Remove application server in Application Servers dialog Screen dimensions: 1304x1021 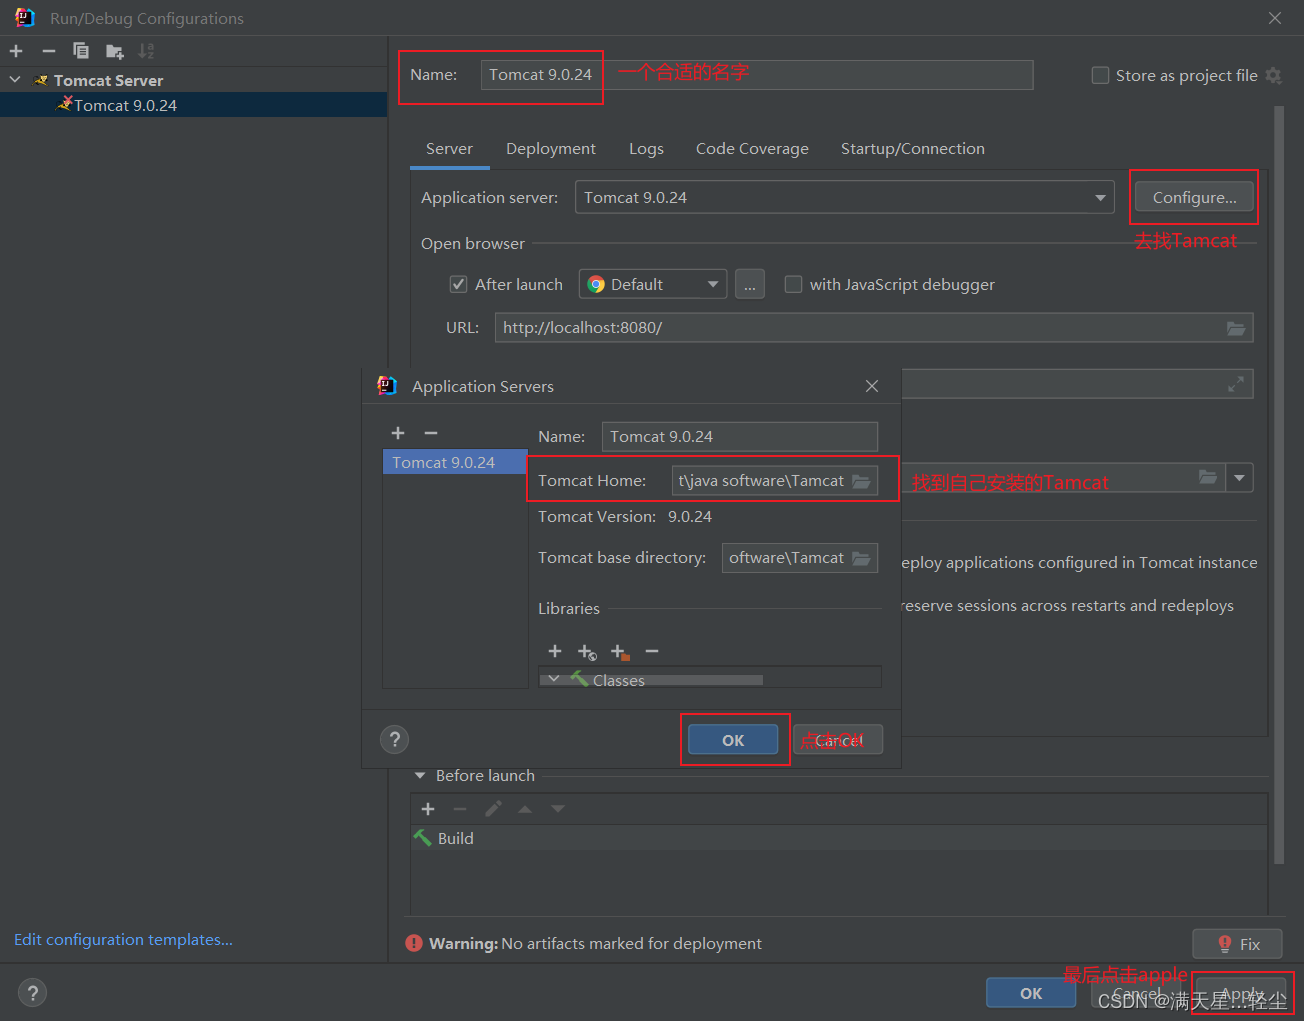tap(431, 433)
